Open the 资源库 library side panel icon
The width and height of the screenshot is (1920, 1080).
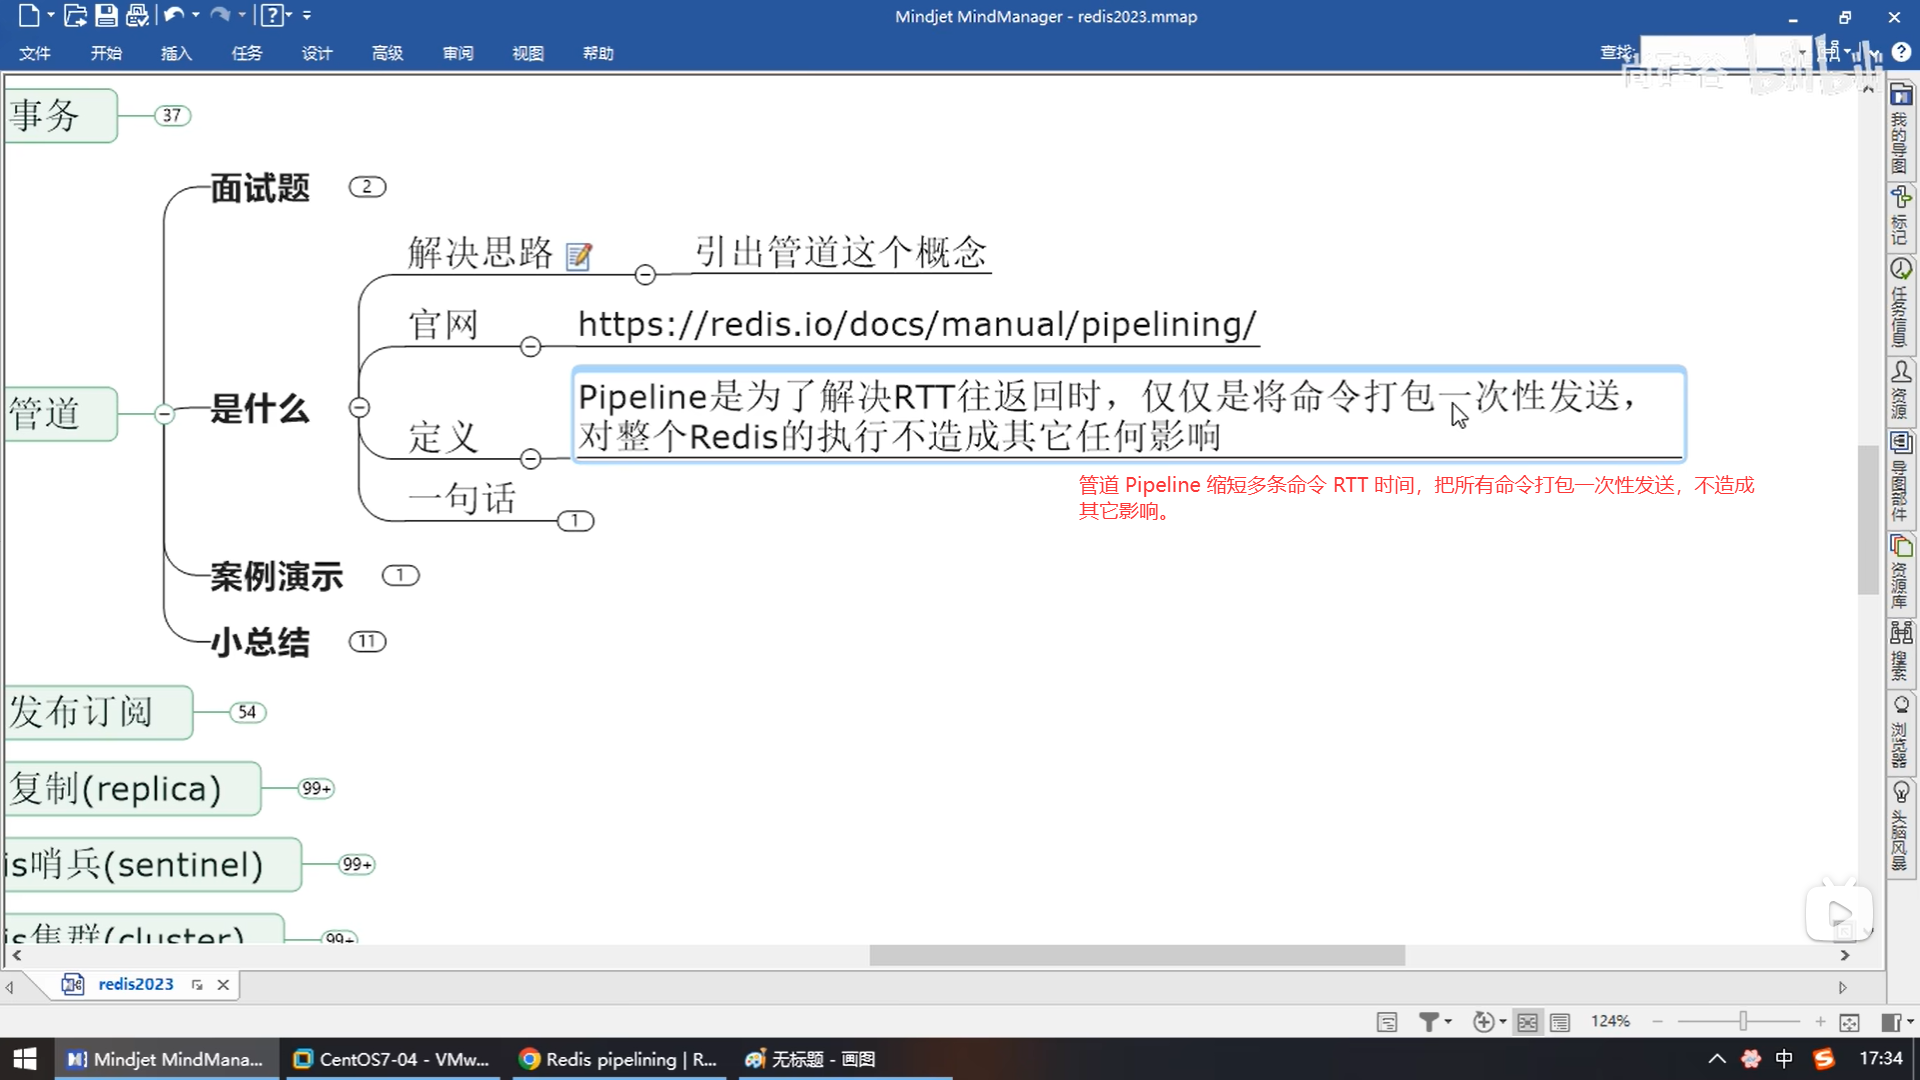click(x=1900, y=572)
